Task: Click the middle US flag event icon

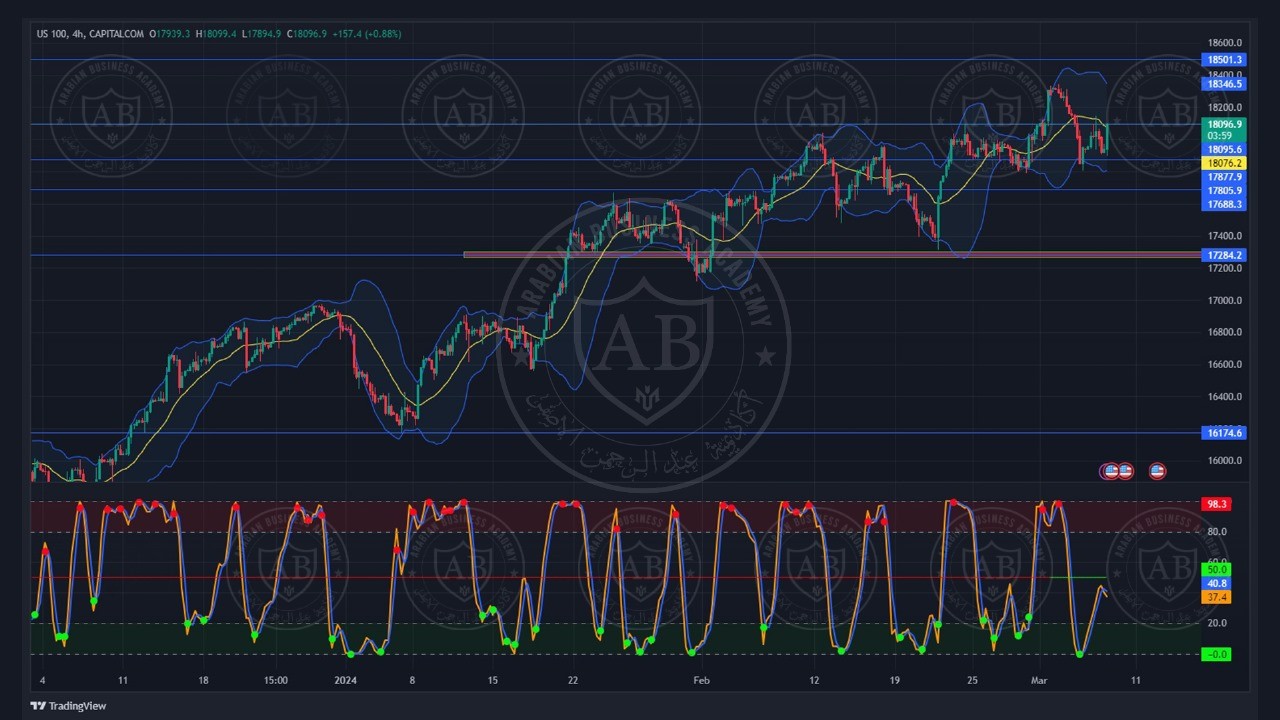Action: [1125, 471]
